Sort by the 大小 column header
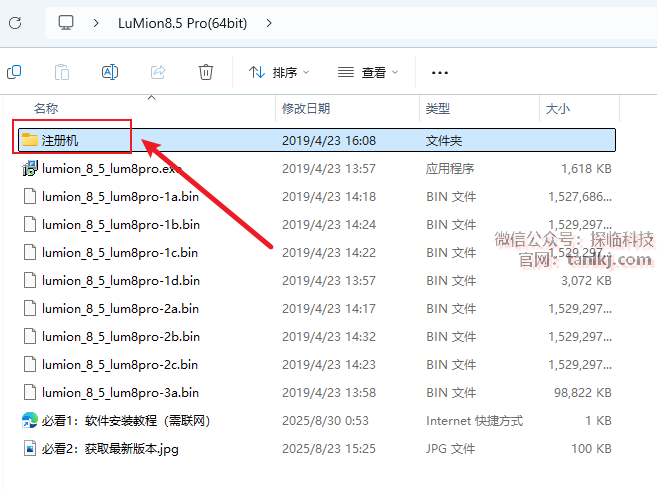Image resolution: width=657 pixels, height=490 pixels. coord(557,109)
